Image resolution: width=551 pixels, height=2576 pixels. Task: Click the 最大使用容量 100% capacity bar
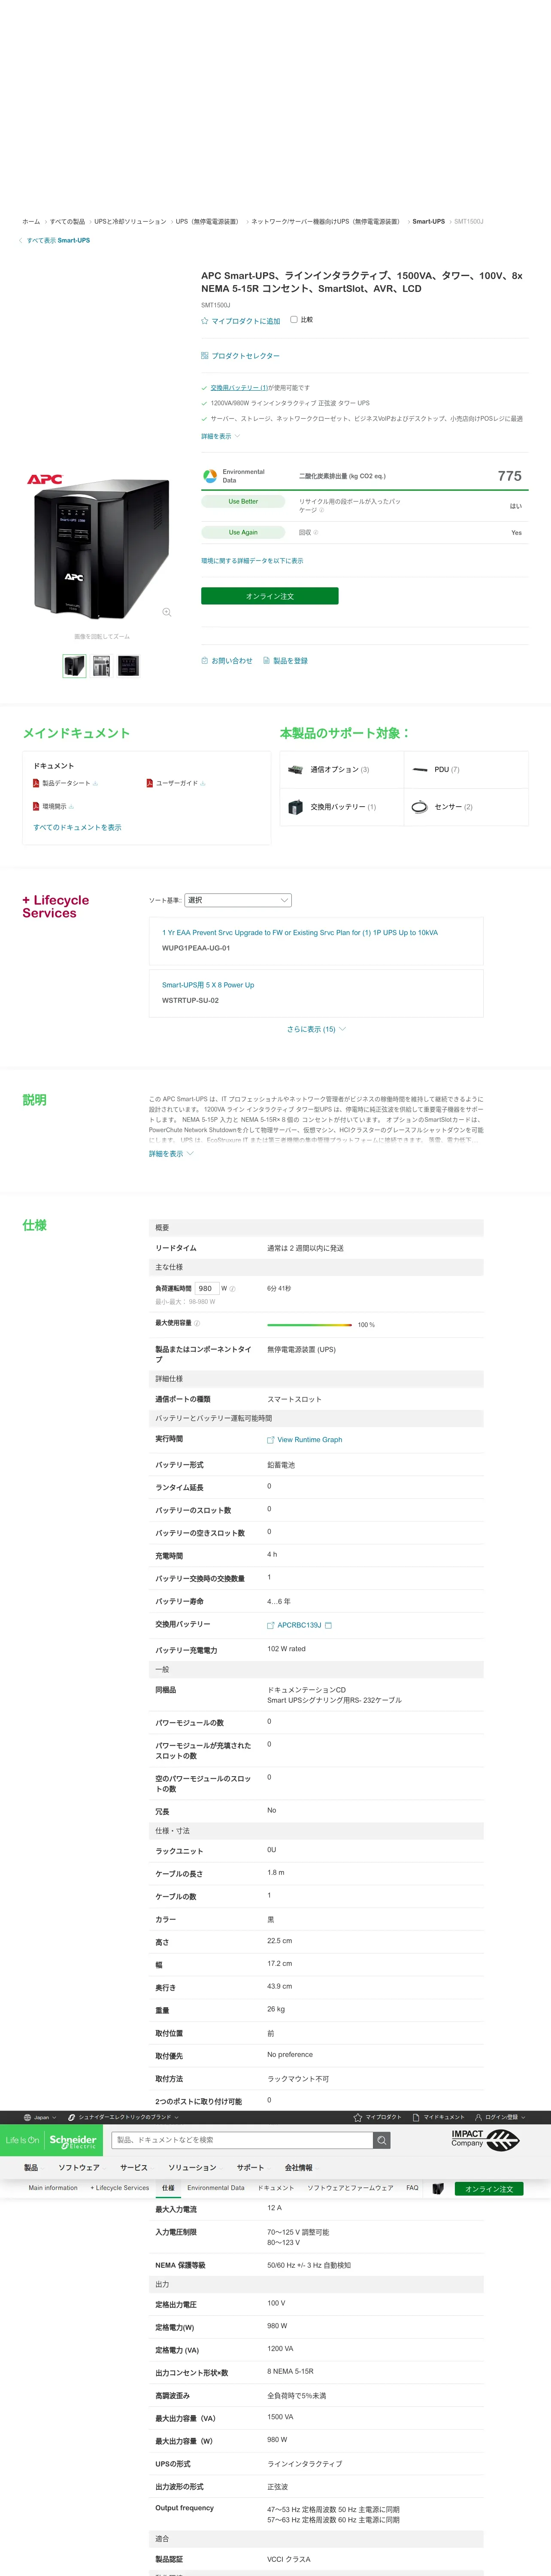tap(310, 1325)
